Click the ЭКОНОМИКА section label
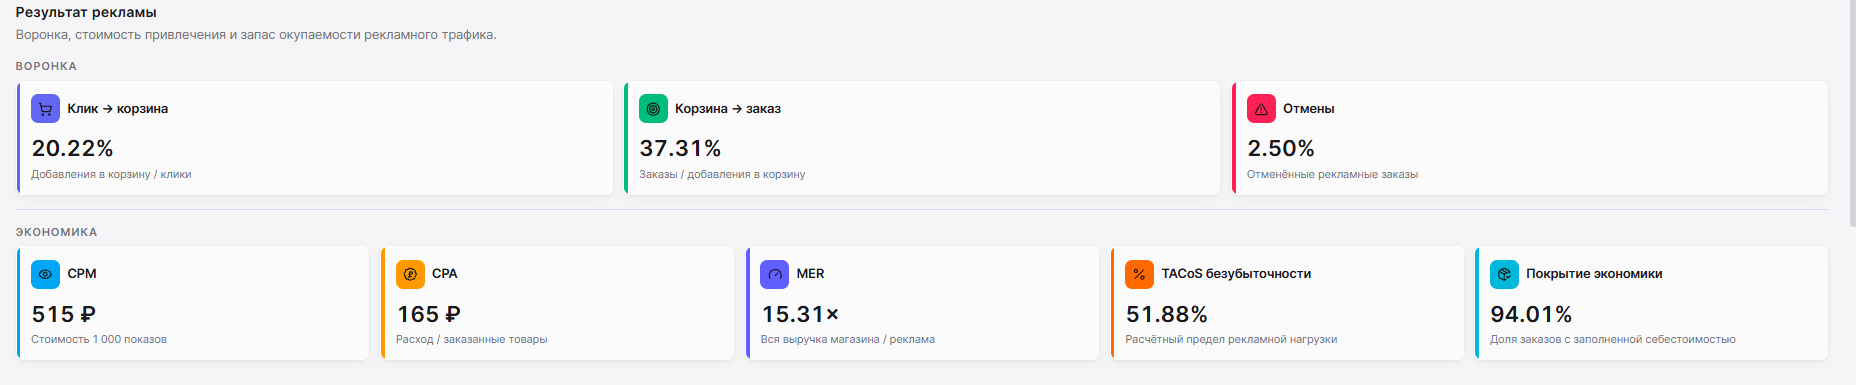 point(56,232)
